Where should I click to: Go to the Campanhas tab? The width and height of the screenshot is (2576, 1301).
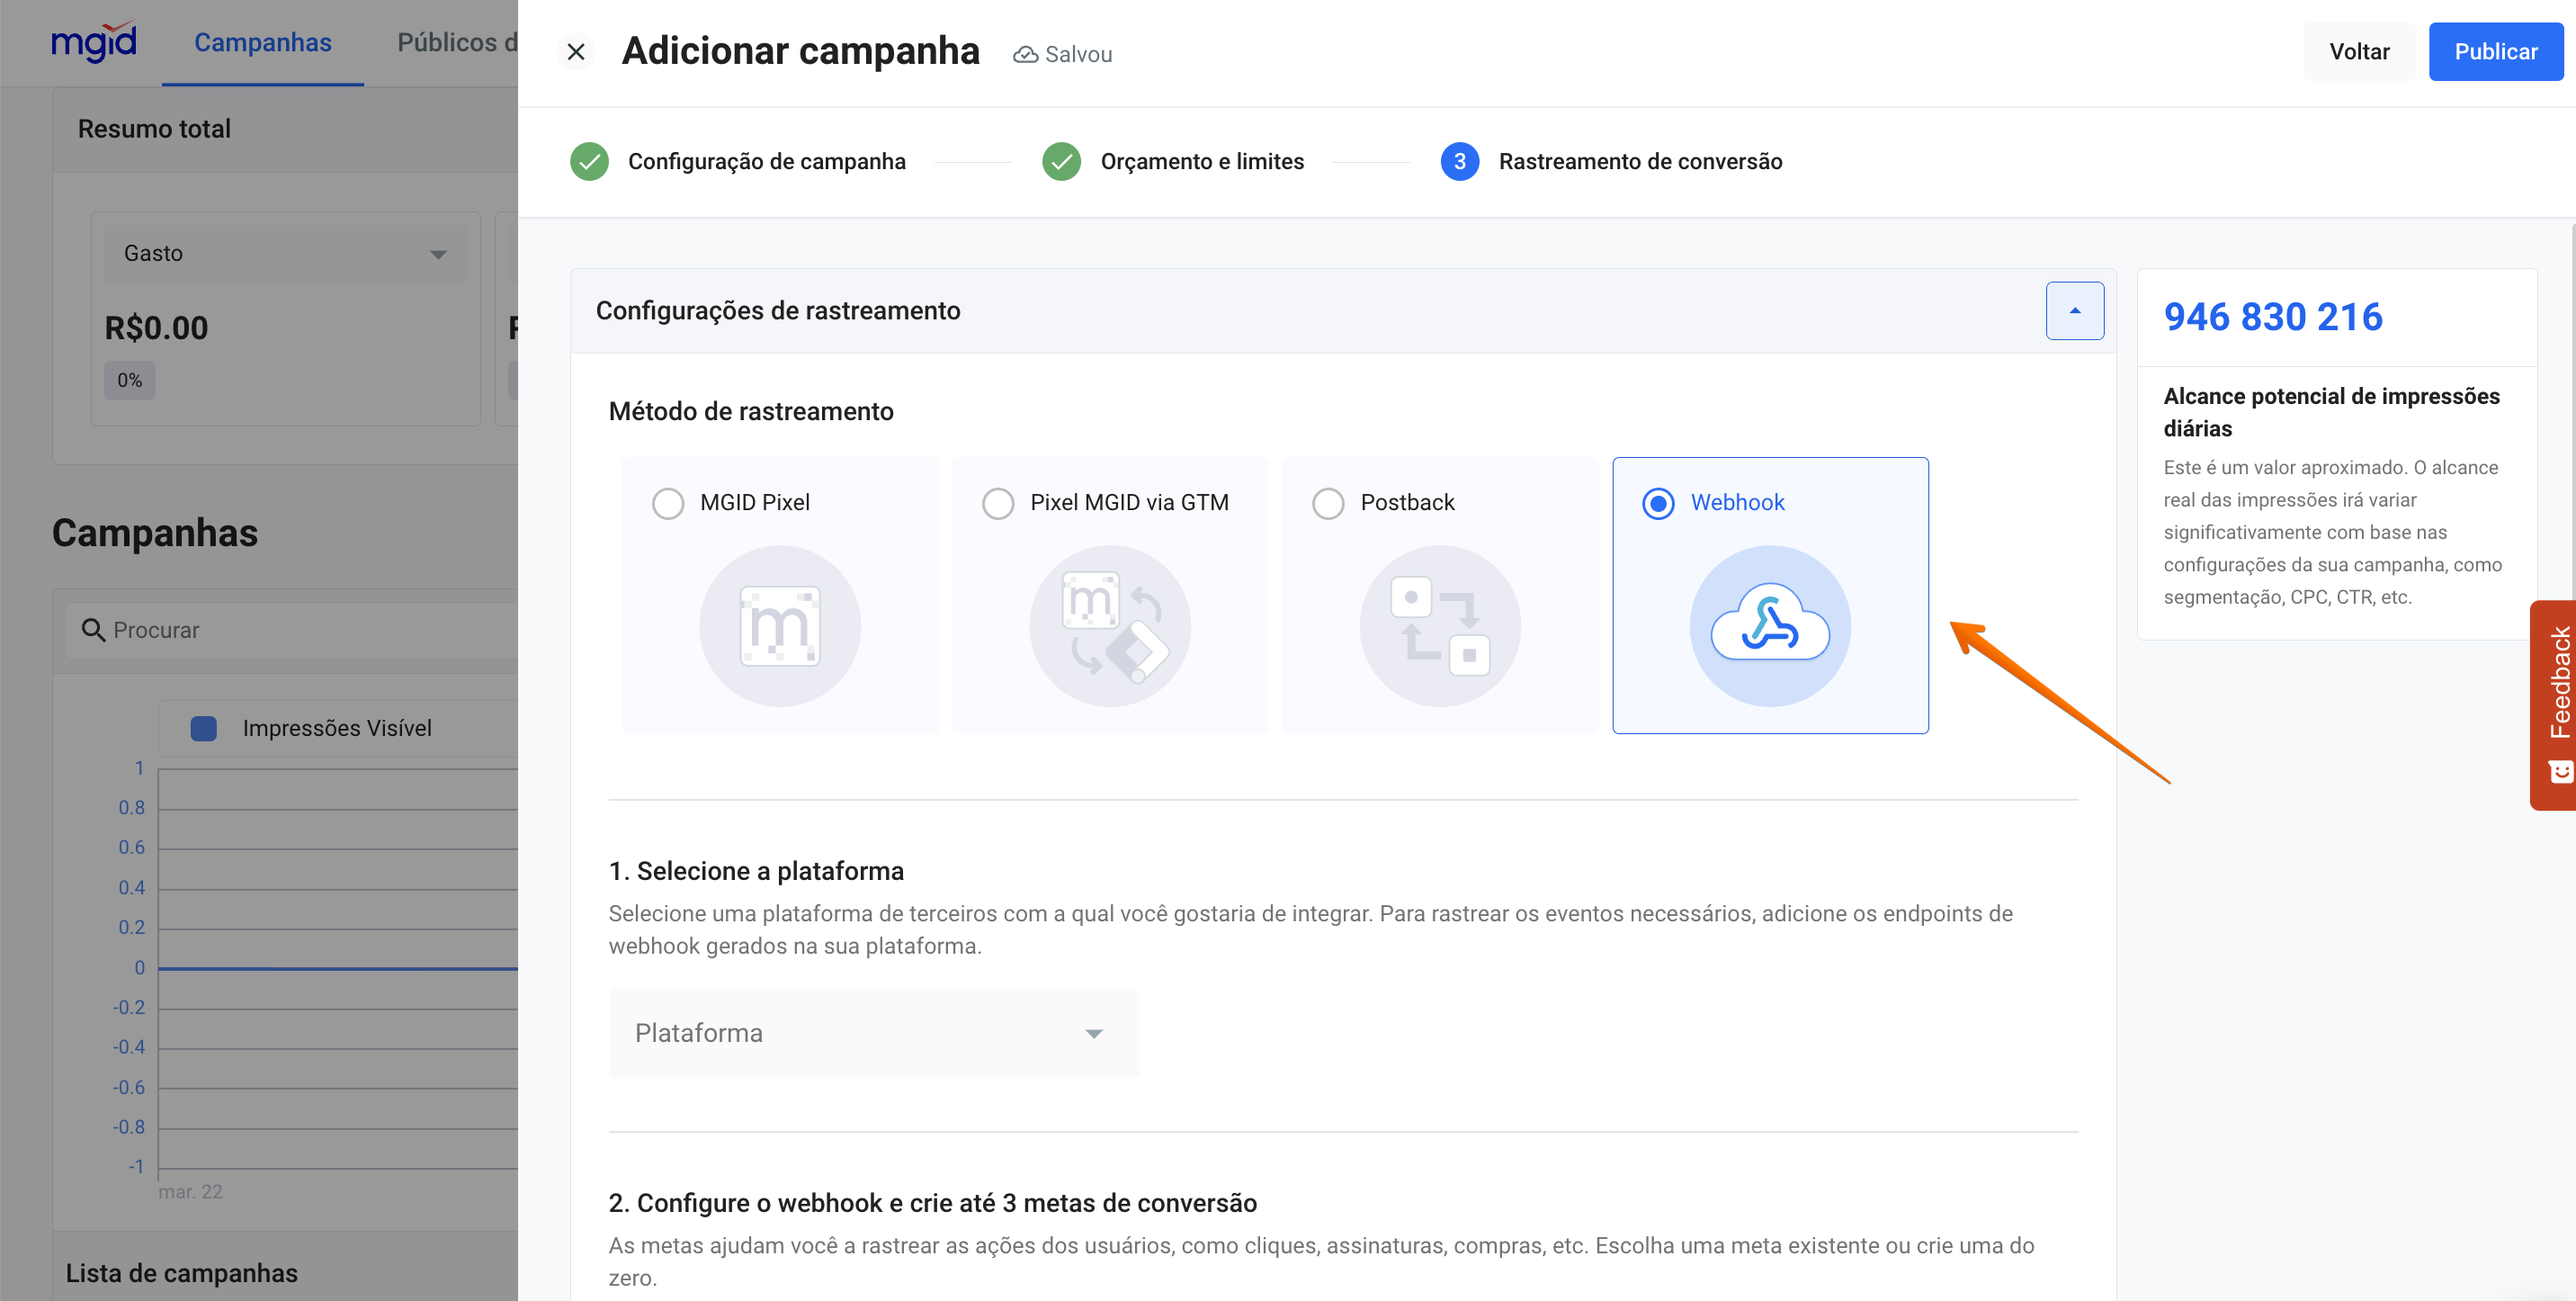[x=262, y=43]
